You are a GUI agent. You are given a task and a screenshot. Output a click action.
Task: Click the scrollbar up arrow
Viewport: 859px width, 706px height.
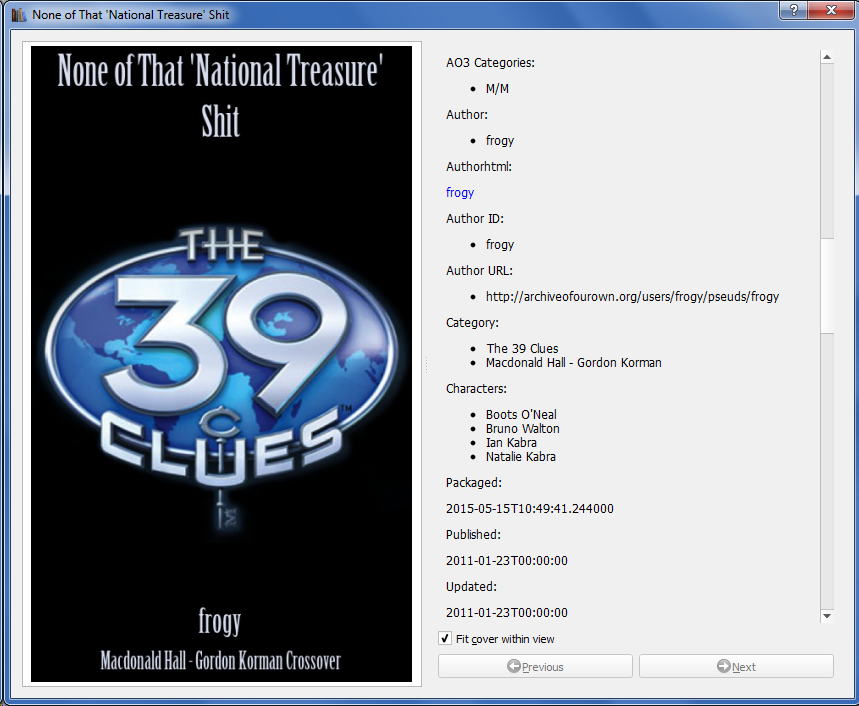(x=827, y=56)
